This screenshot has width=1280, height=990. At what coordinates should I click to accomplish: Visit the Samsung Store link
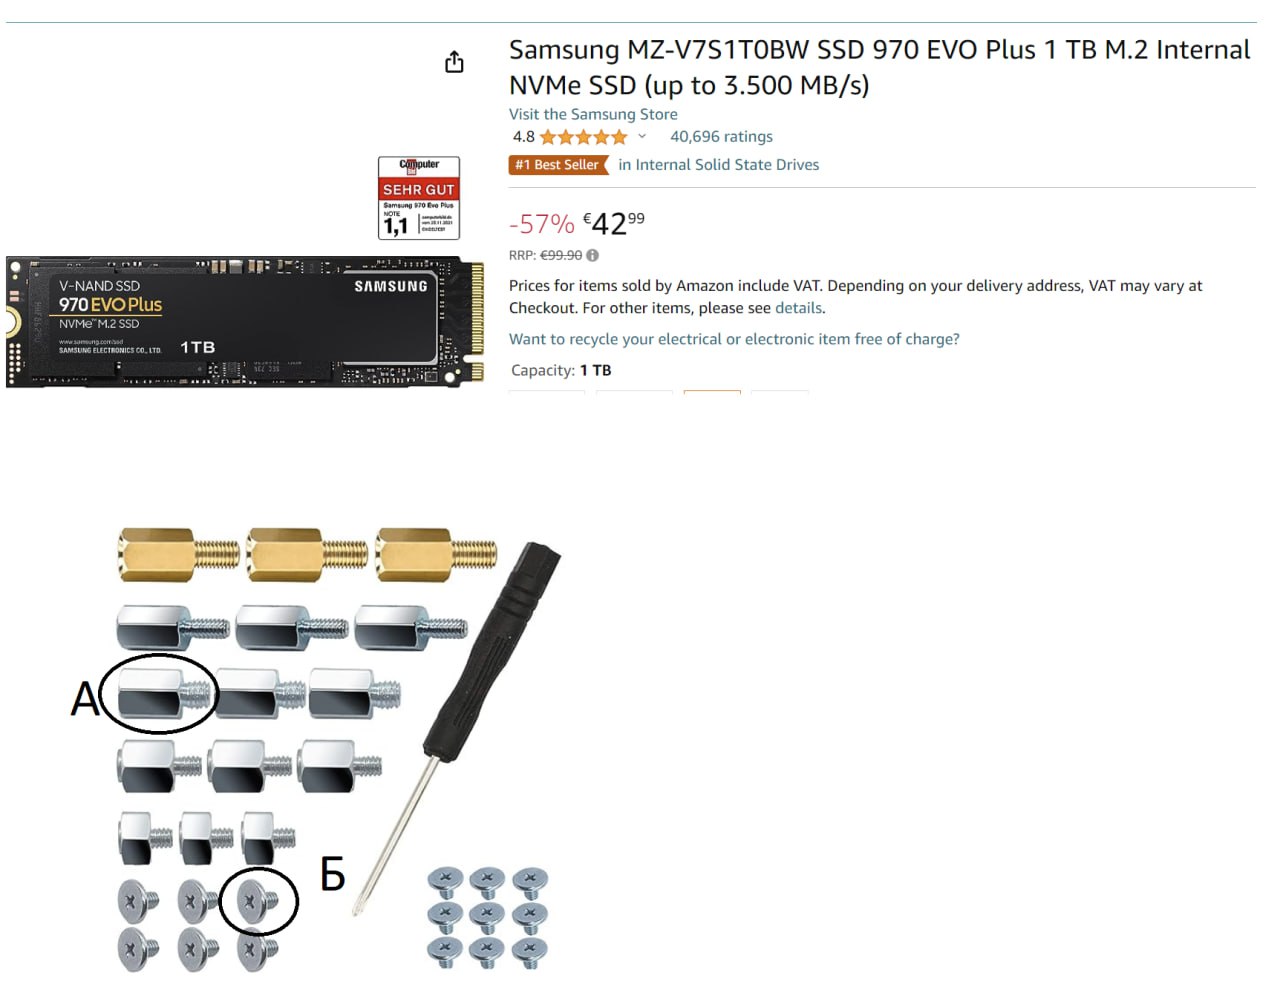[593, 114]
